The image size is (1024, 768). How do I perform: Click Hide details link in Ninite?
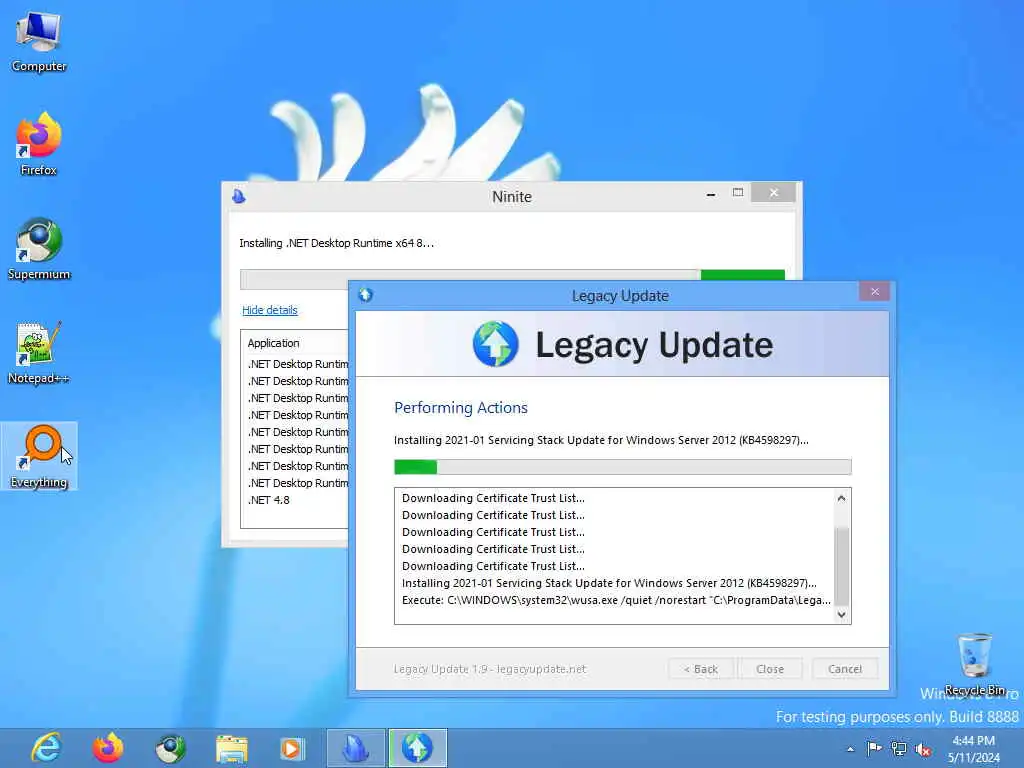(270, 310)
